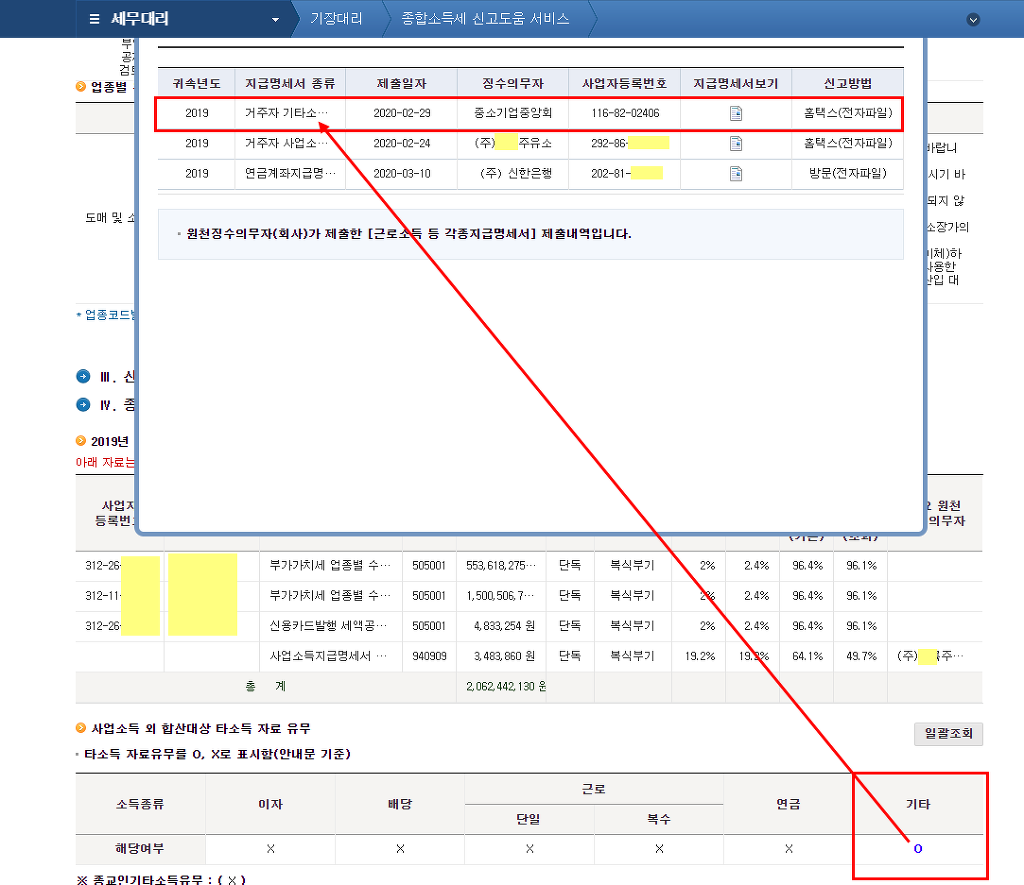This screenshot has width=1024, height=885.
Task: Click the blue O under 기타
Action: 918,848
